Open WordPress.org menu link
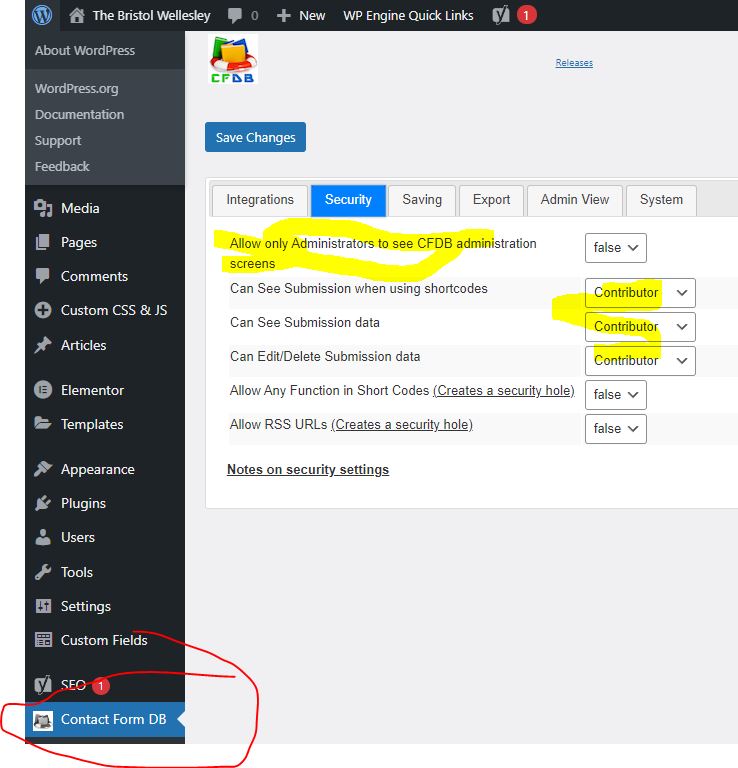 [x=76, y=89]
